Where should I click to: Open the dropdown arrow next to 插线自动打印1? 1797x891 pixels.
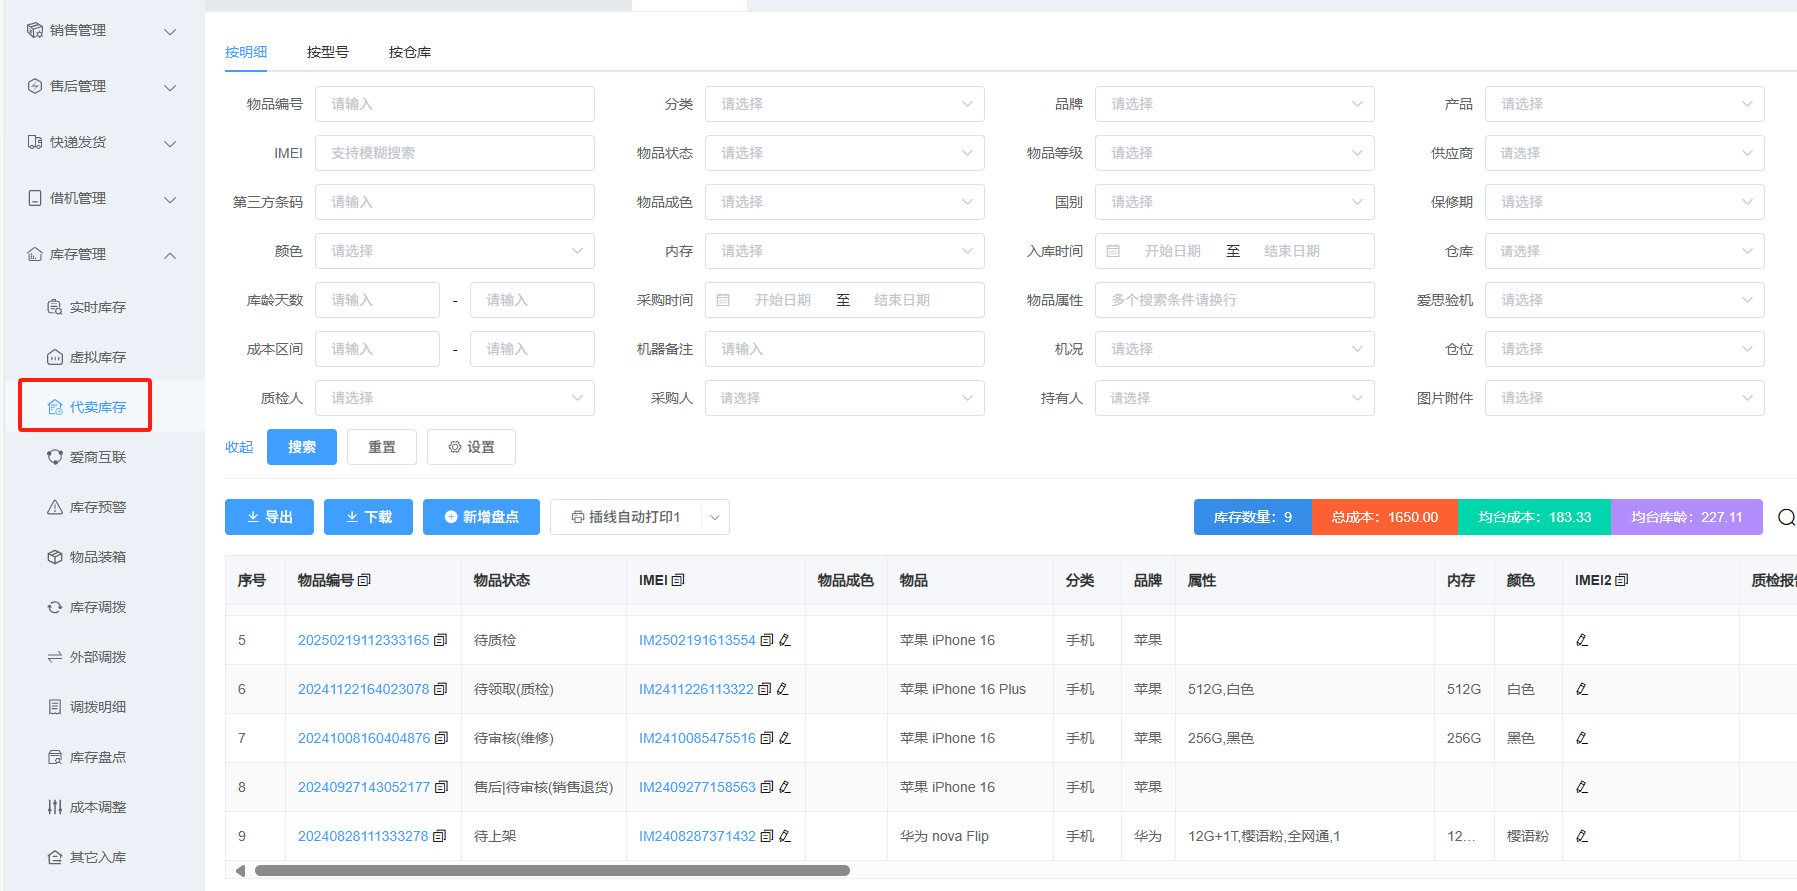(x=715, y=517)
